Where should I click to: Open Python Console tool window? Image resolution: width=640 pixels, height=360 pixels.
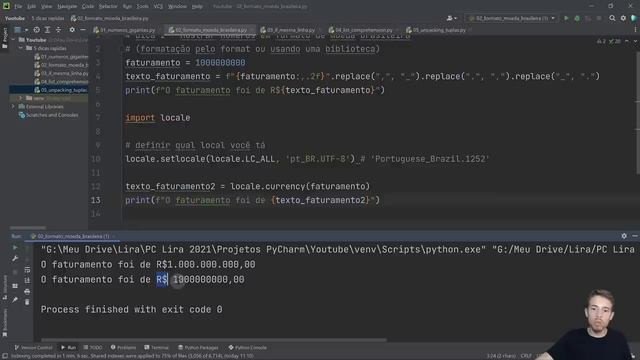click(x=247, y=348)
